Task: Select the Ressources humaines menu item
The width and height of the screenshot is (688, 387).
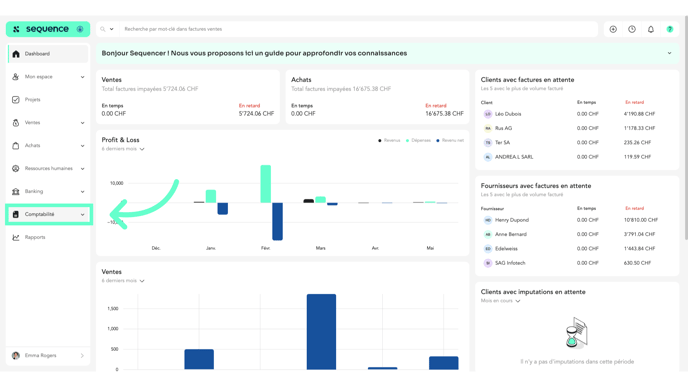Action: (48, 168)
